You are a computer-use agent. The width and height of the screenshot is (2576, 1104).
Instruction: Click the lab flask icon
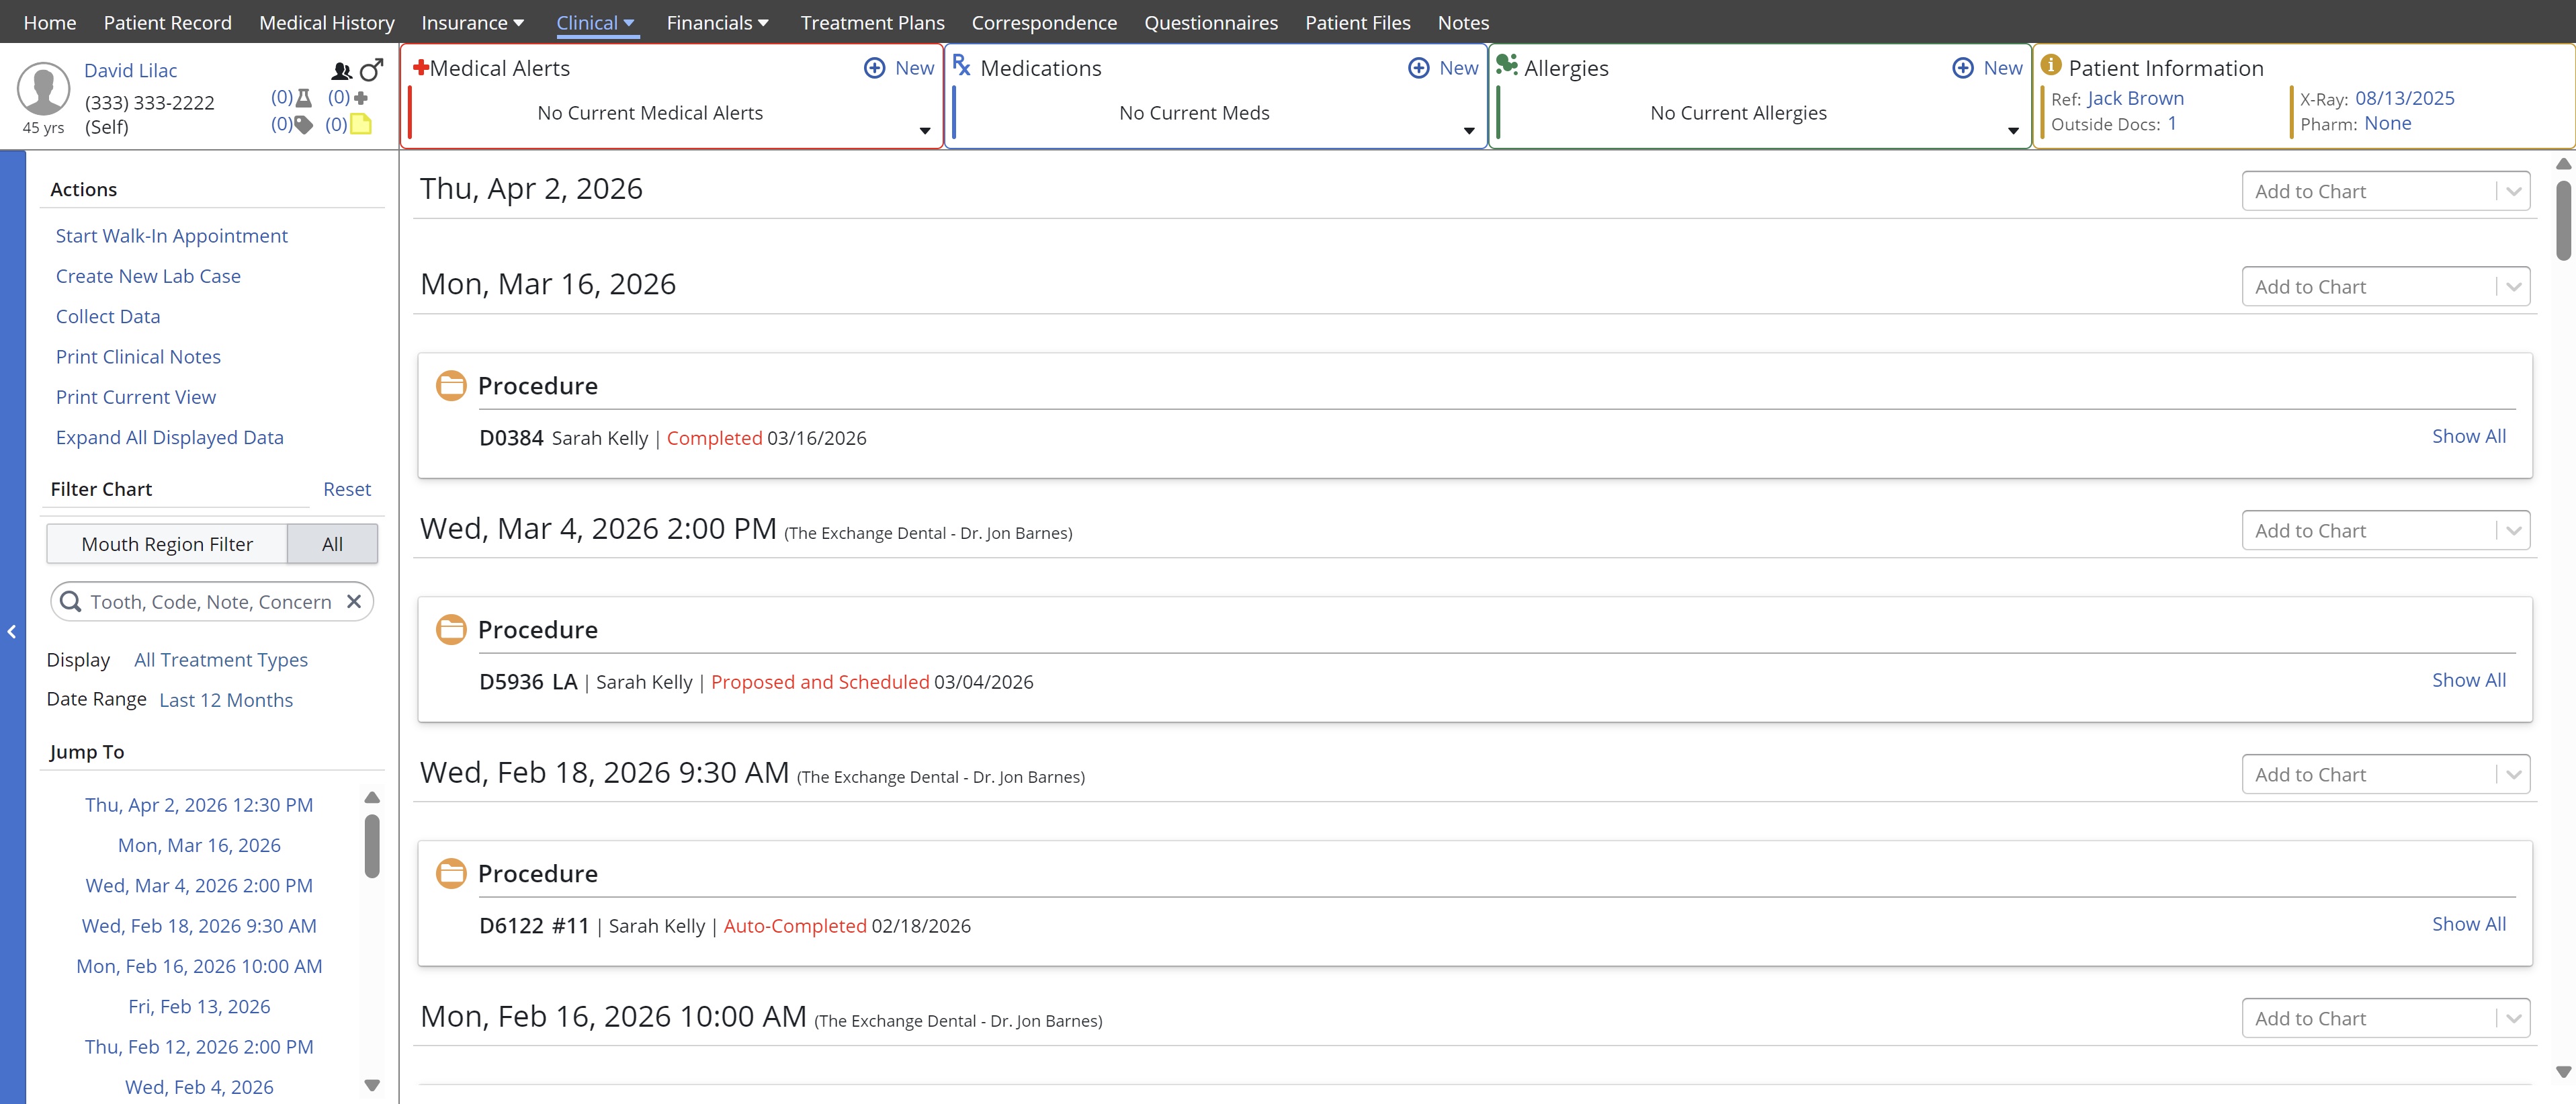pos(304,98)
